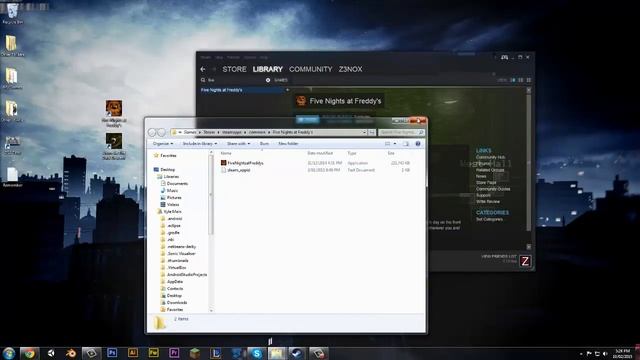640x360 pixels.
Task: Select Music in the Explorer navigation tree
Action: (x=169, y=191)
